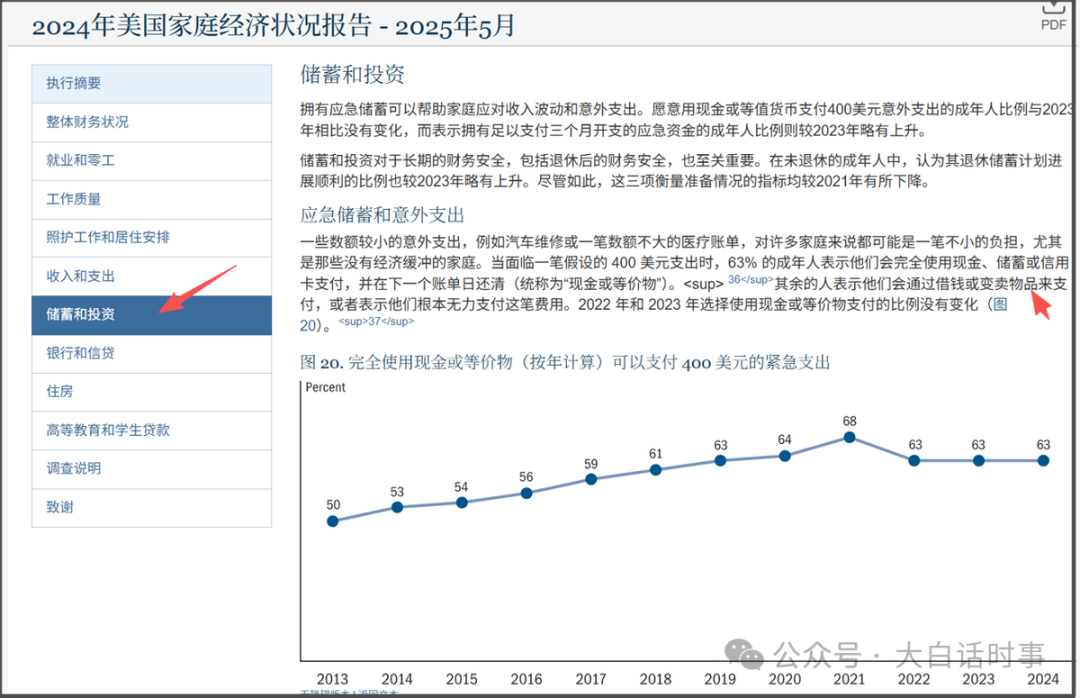This screenshot has height=698, width=1080.
Task: Click the 2013 data point labeled 50
Action: click(333, 521)
